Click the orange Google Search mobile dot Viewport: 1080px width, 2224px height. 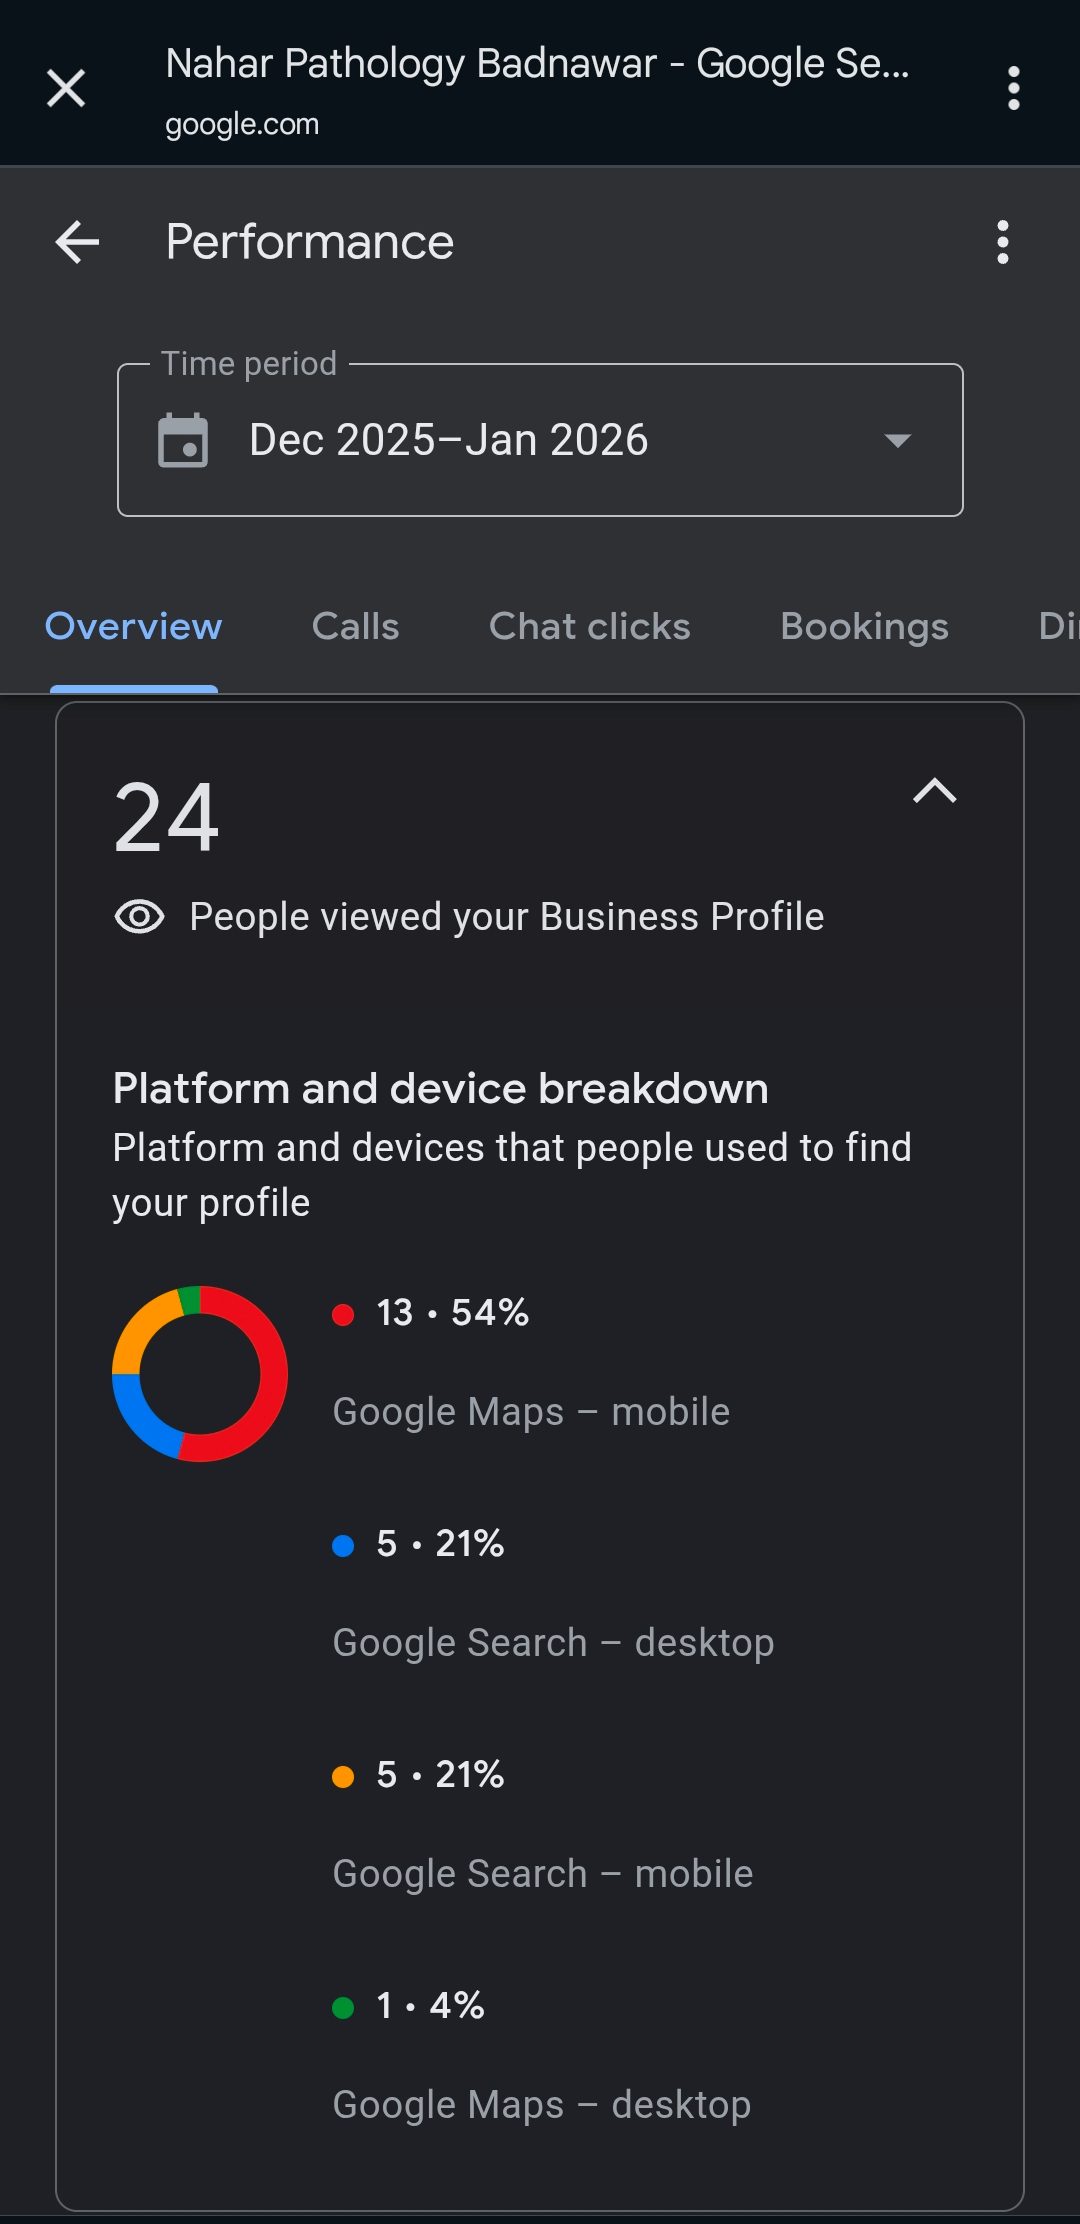tap(343, 1776)
